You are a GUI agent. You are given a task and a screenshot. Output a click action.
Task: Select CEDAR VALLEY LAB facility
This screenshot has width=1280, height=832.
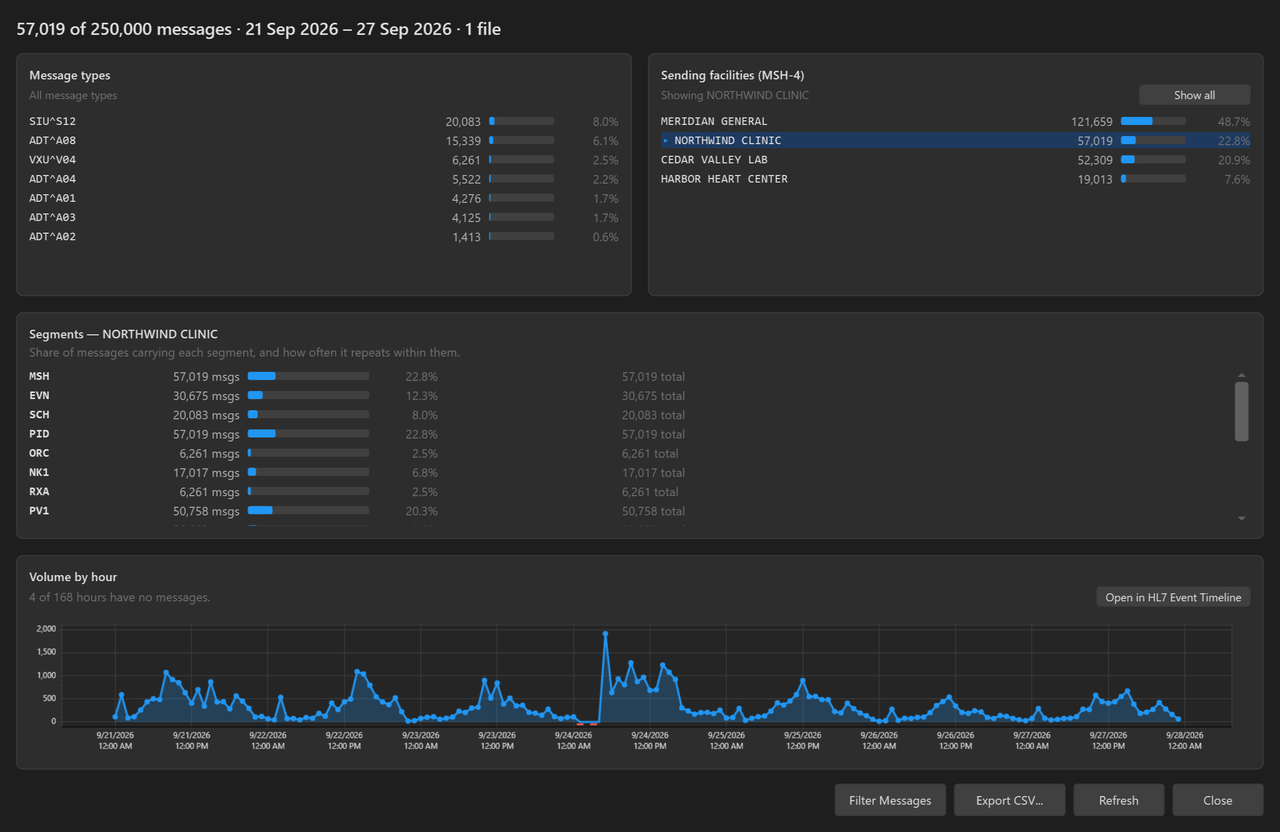(955, 160)
